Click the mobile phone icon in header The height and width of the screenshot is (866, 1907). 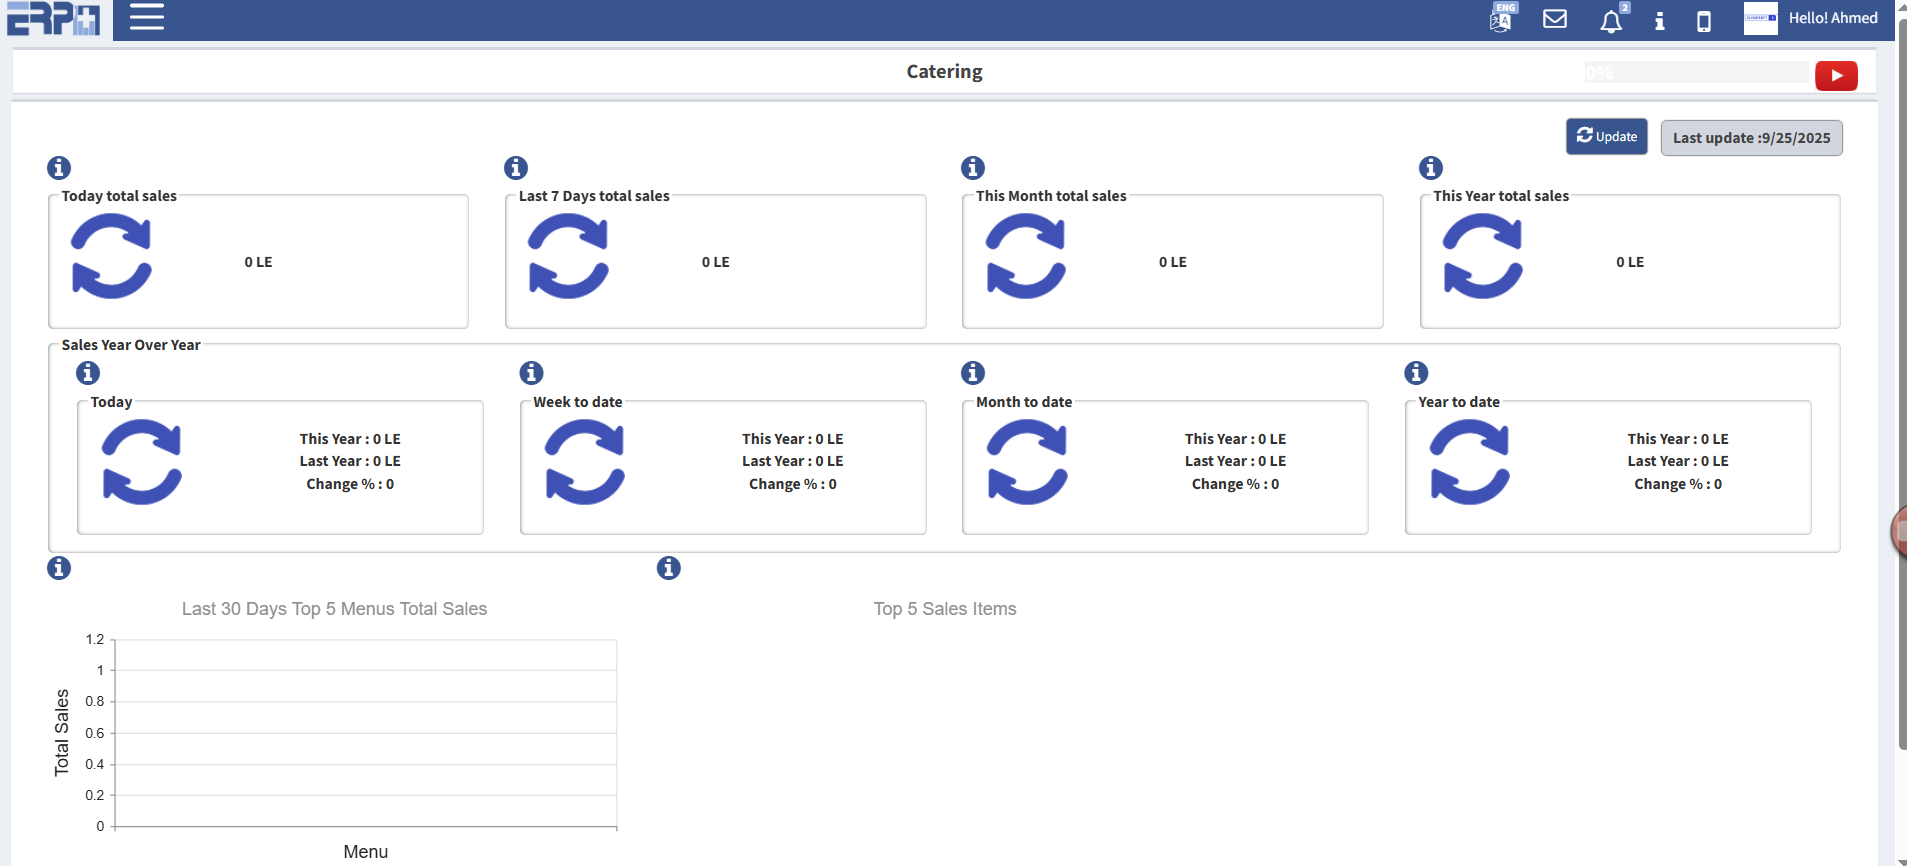[x=1703, y=21]
